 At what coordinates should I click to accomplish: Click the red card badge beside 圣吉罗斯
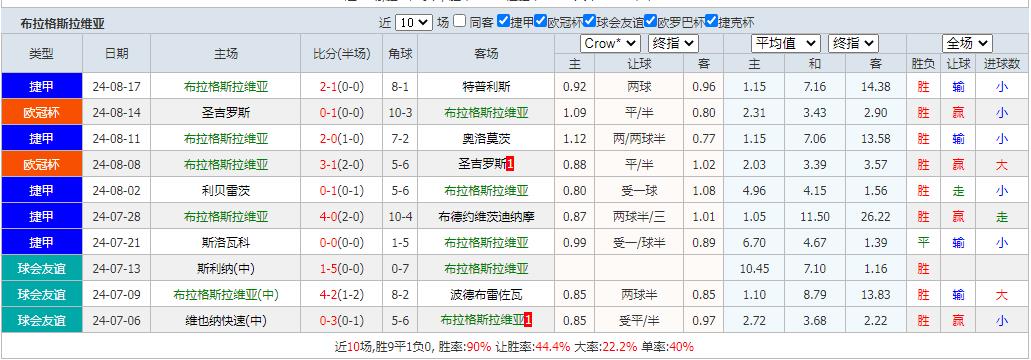tap(510, 164)
